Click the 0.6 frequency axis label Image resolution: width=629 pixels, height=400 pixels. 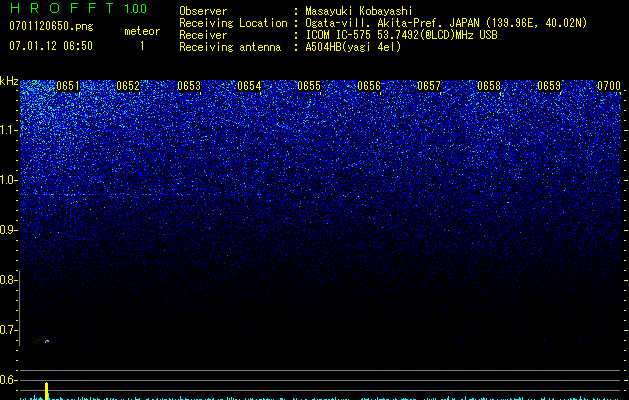[8, 380]
